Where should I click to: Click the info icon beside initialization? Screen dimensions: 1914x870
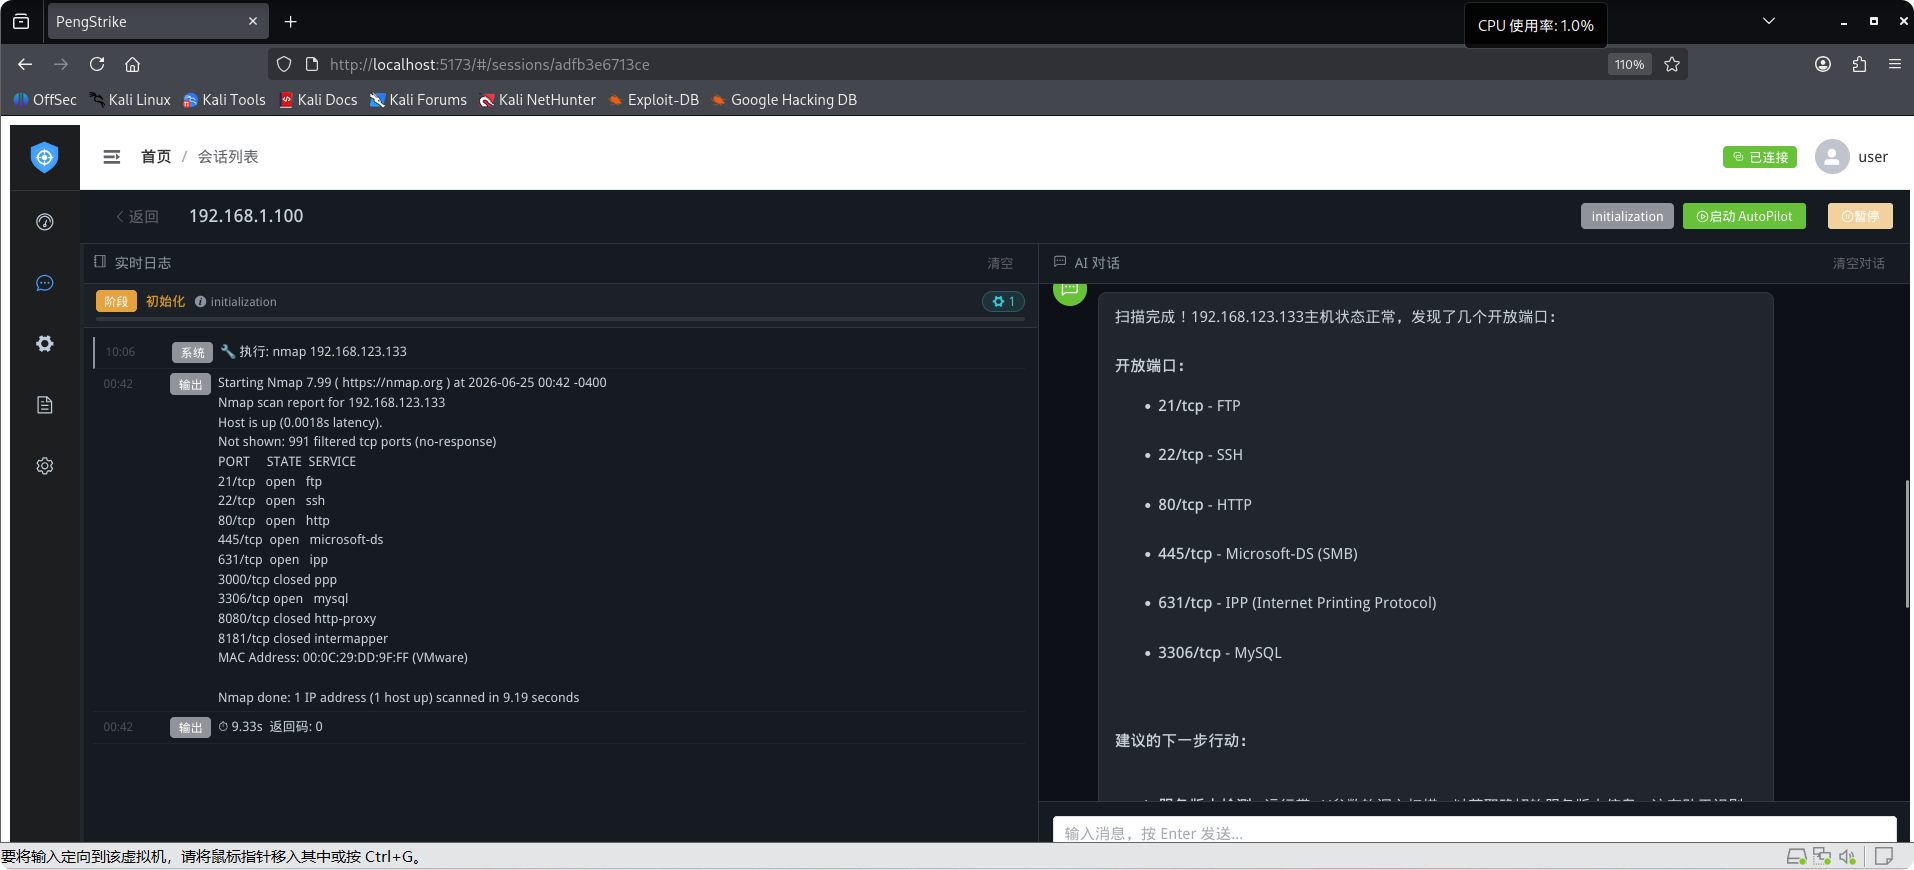pyautogui.click(x=201, y=302)
